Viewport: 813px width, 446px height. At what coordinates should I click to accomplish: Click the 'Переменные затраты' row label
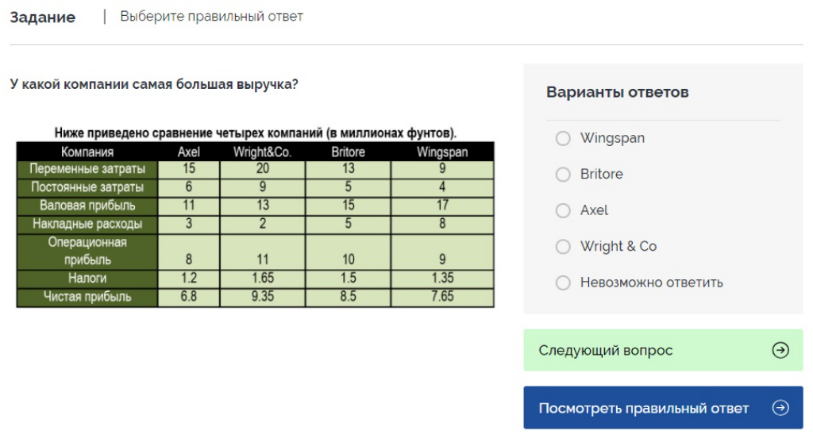pyautogui.click(x=87, y=169)
